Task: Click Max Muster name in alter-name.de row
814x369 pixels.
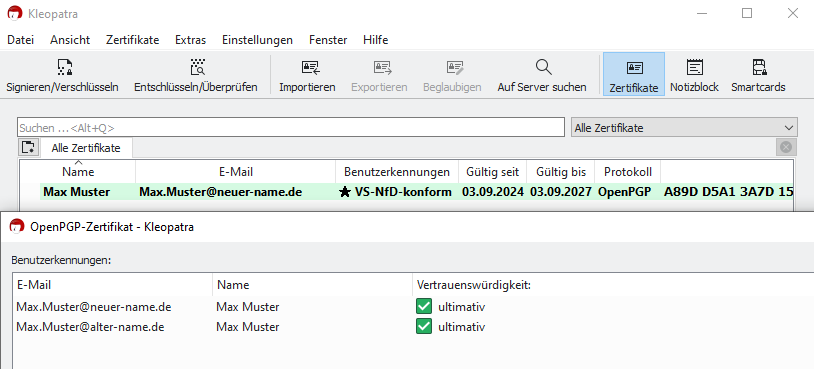Action: [248, 327]
